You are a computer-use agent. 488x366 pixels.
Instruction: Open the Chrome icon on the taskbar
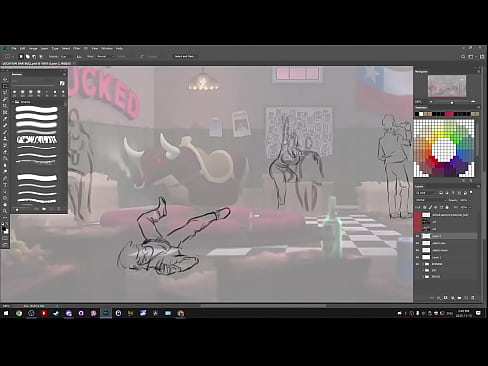click(19, 313)
